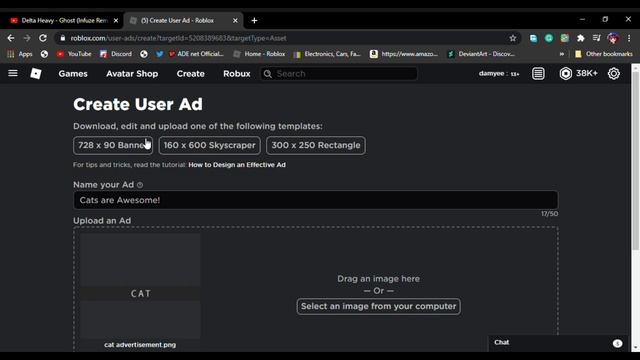Open the Roblox settings gear icon
The height and width of the screenshot is (360, 640).
tap(613, 73)
